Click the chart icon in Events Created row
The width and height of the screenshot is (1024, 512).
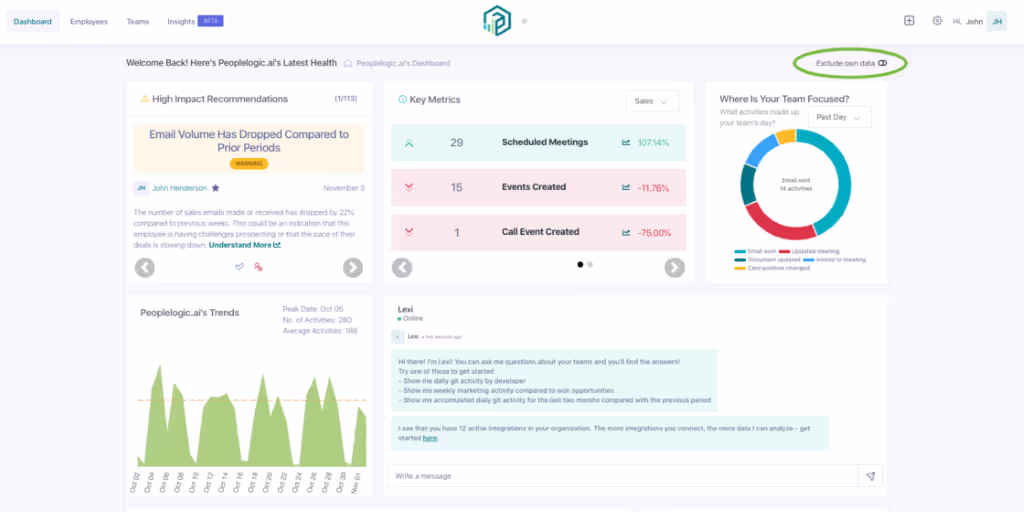pyautogui.click(x=626, y=187)
